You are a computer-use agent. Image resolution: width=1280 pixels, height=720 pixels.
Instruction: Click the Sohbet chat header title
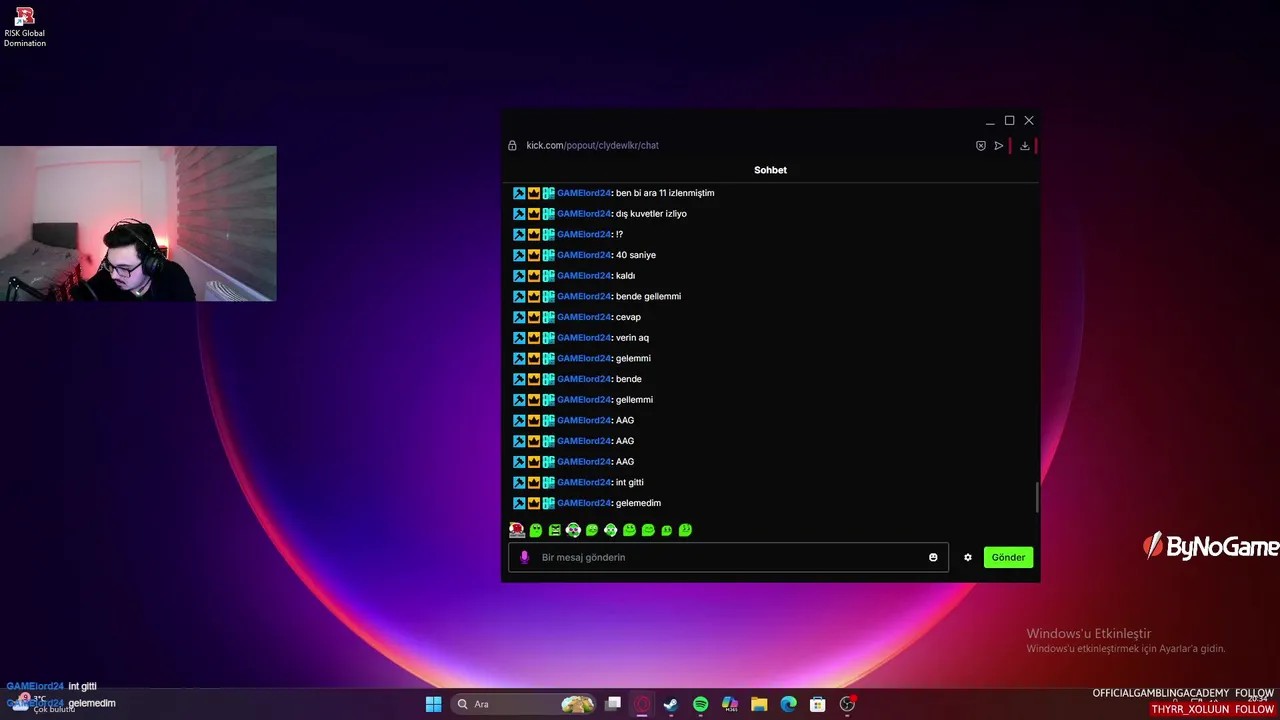click(x=770, y=170)
